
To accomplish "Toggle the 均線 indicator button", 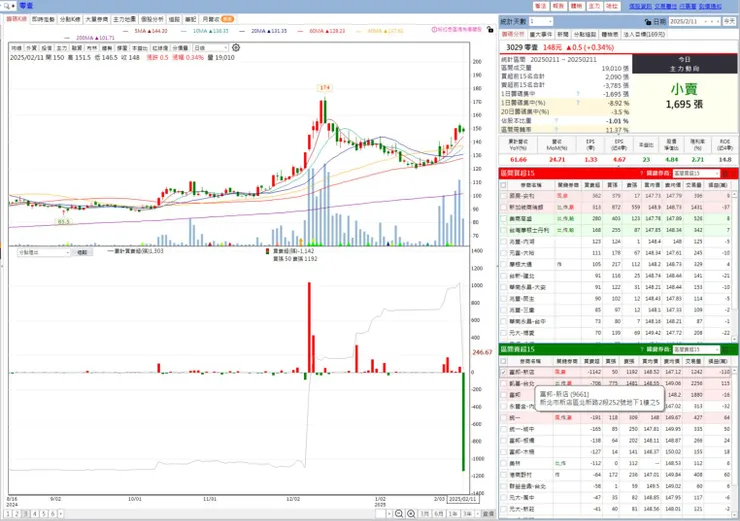I will click(x=17, y=48).
